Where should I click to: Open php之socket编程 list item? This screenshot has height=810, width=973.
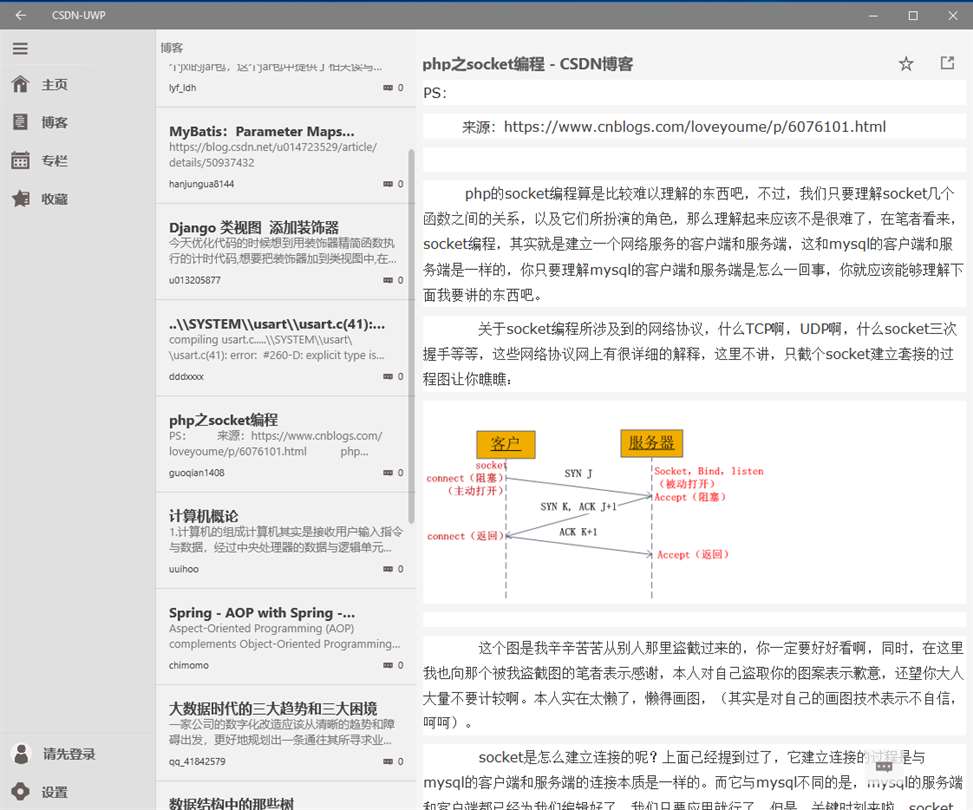[285, 444]
